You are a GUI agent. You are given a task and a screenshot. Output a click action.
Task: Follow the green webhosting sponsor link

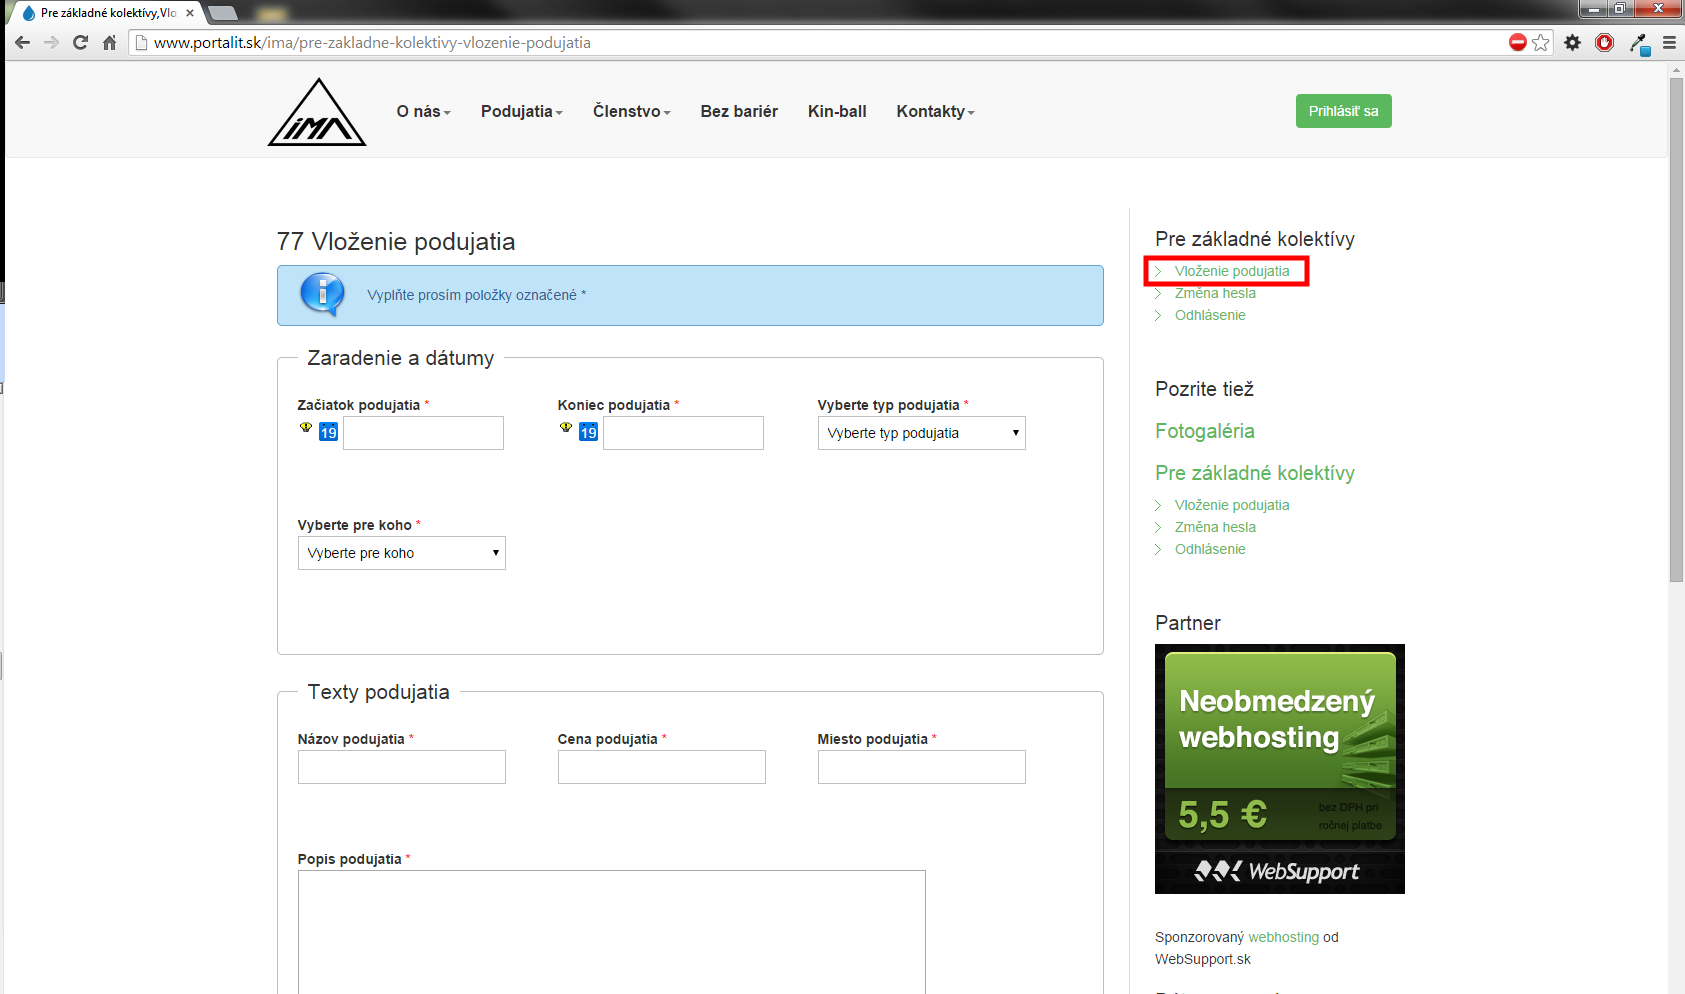click(1283, 937)
